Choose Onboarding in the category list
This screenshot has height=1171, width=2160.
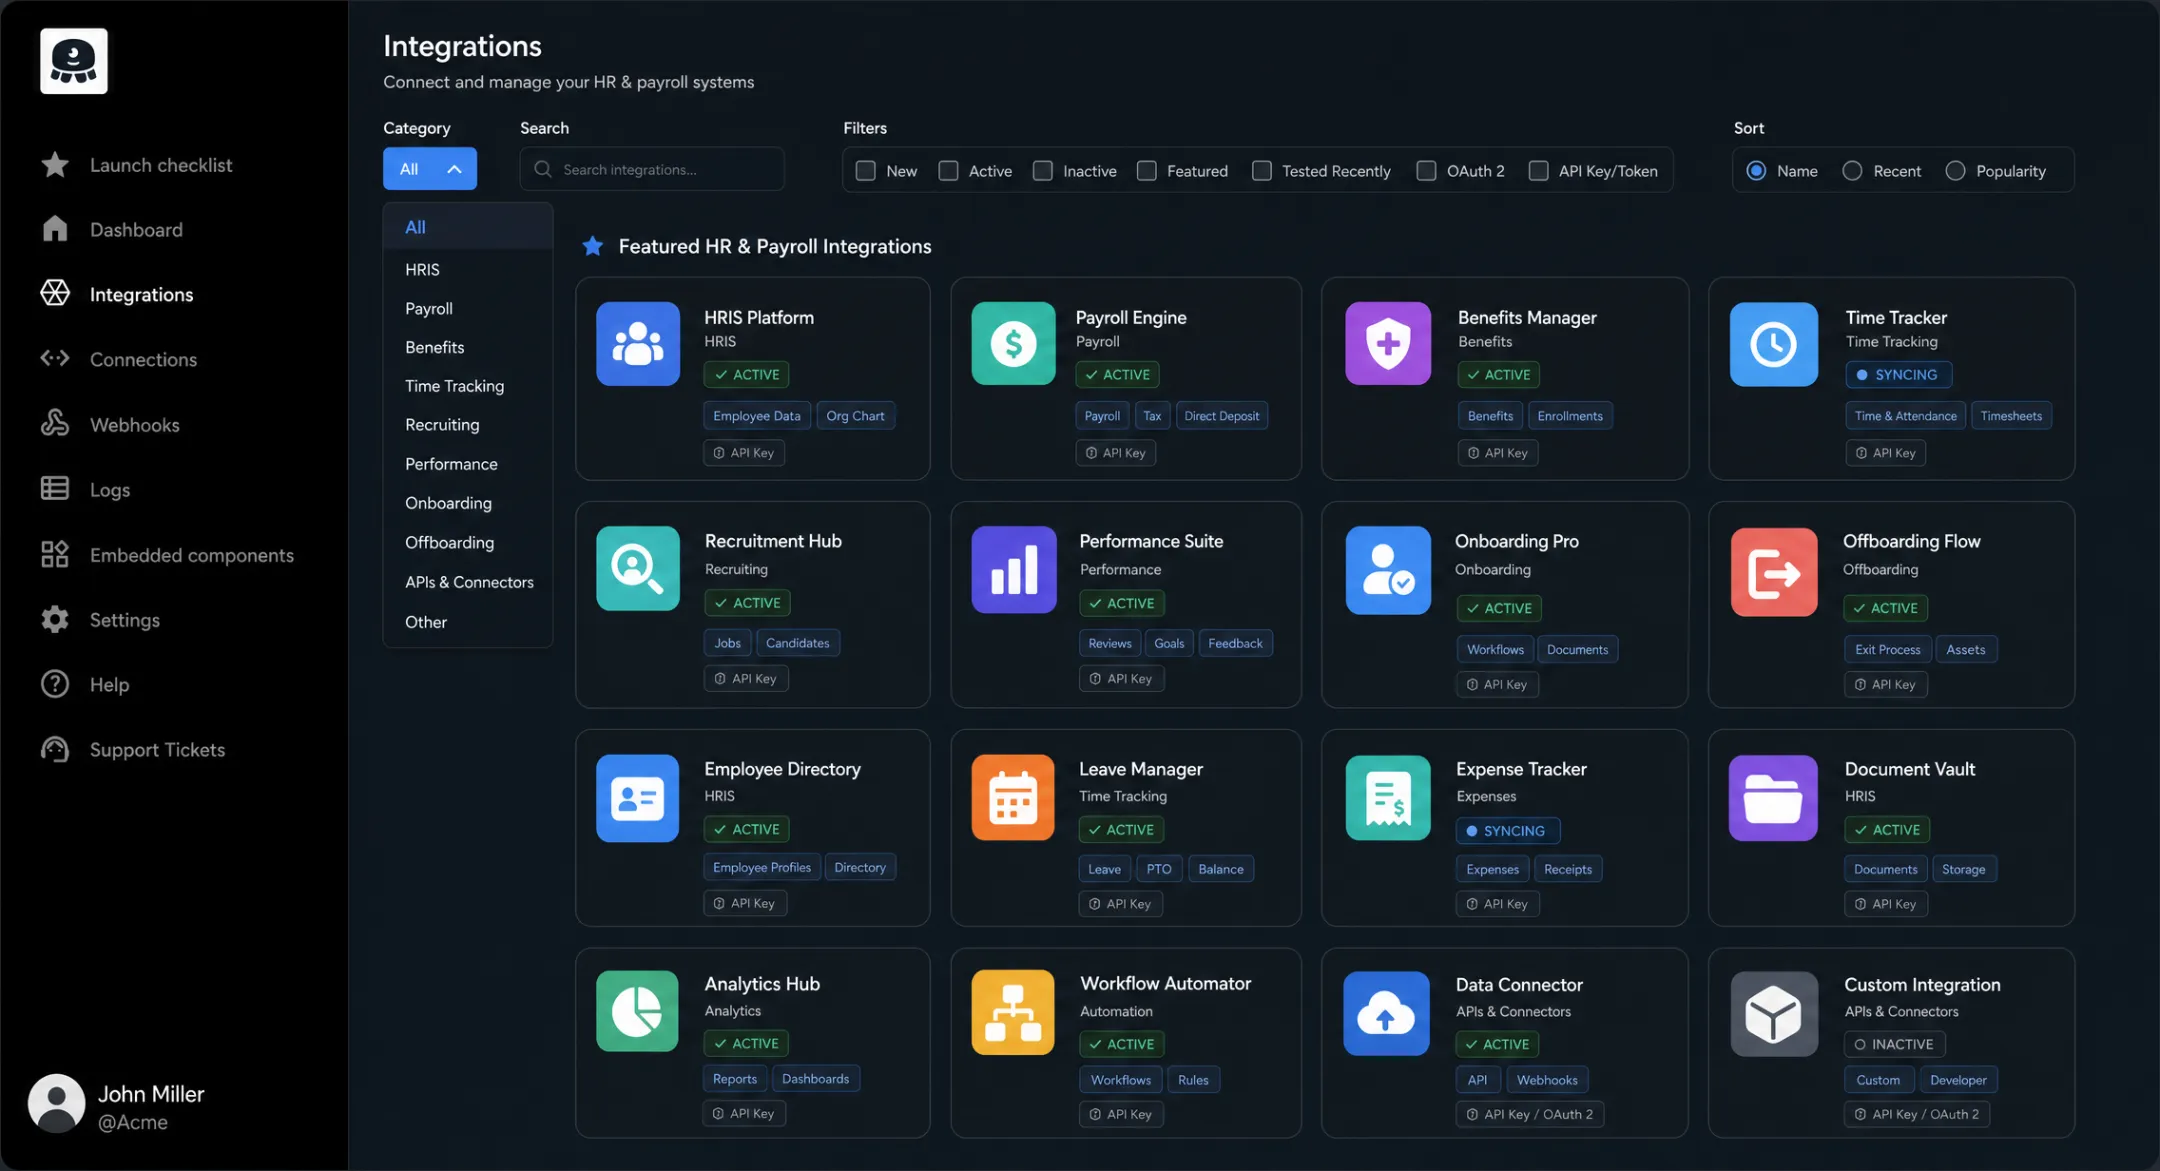tap(467, 503)
